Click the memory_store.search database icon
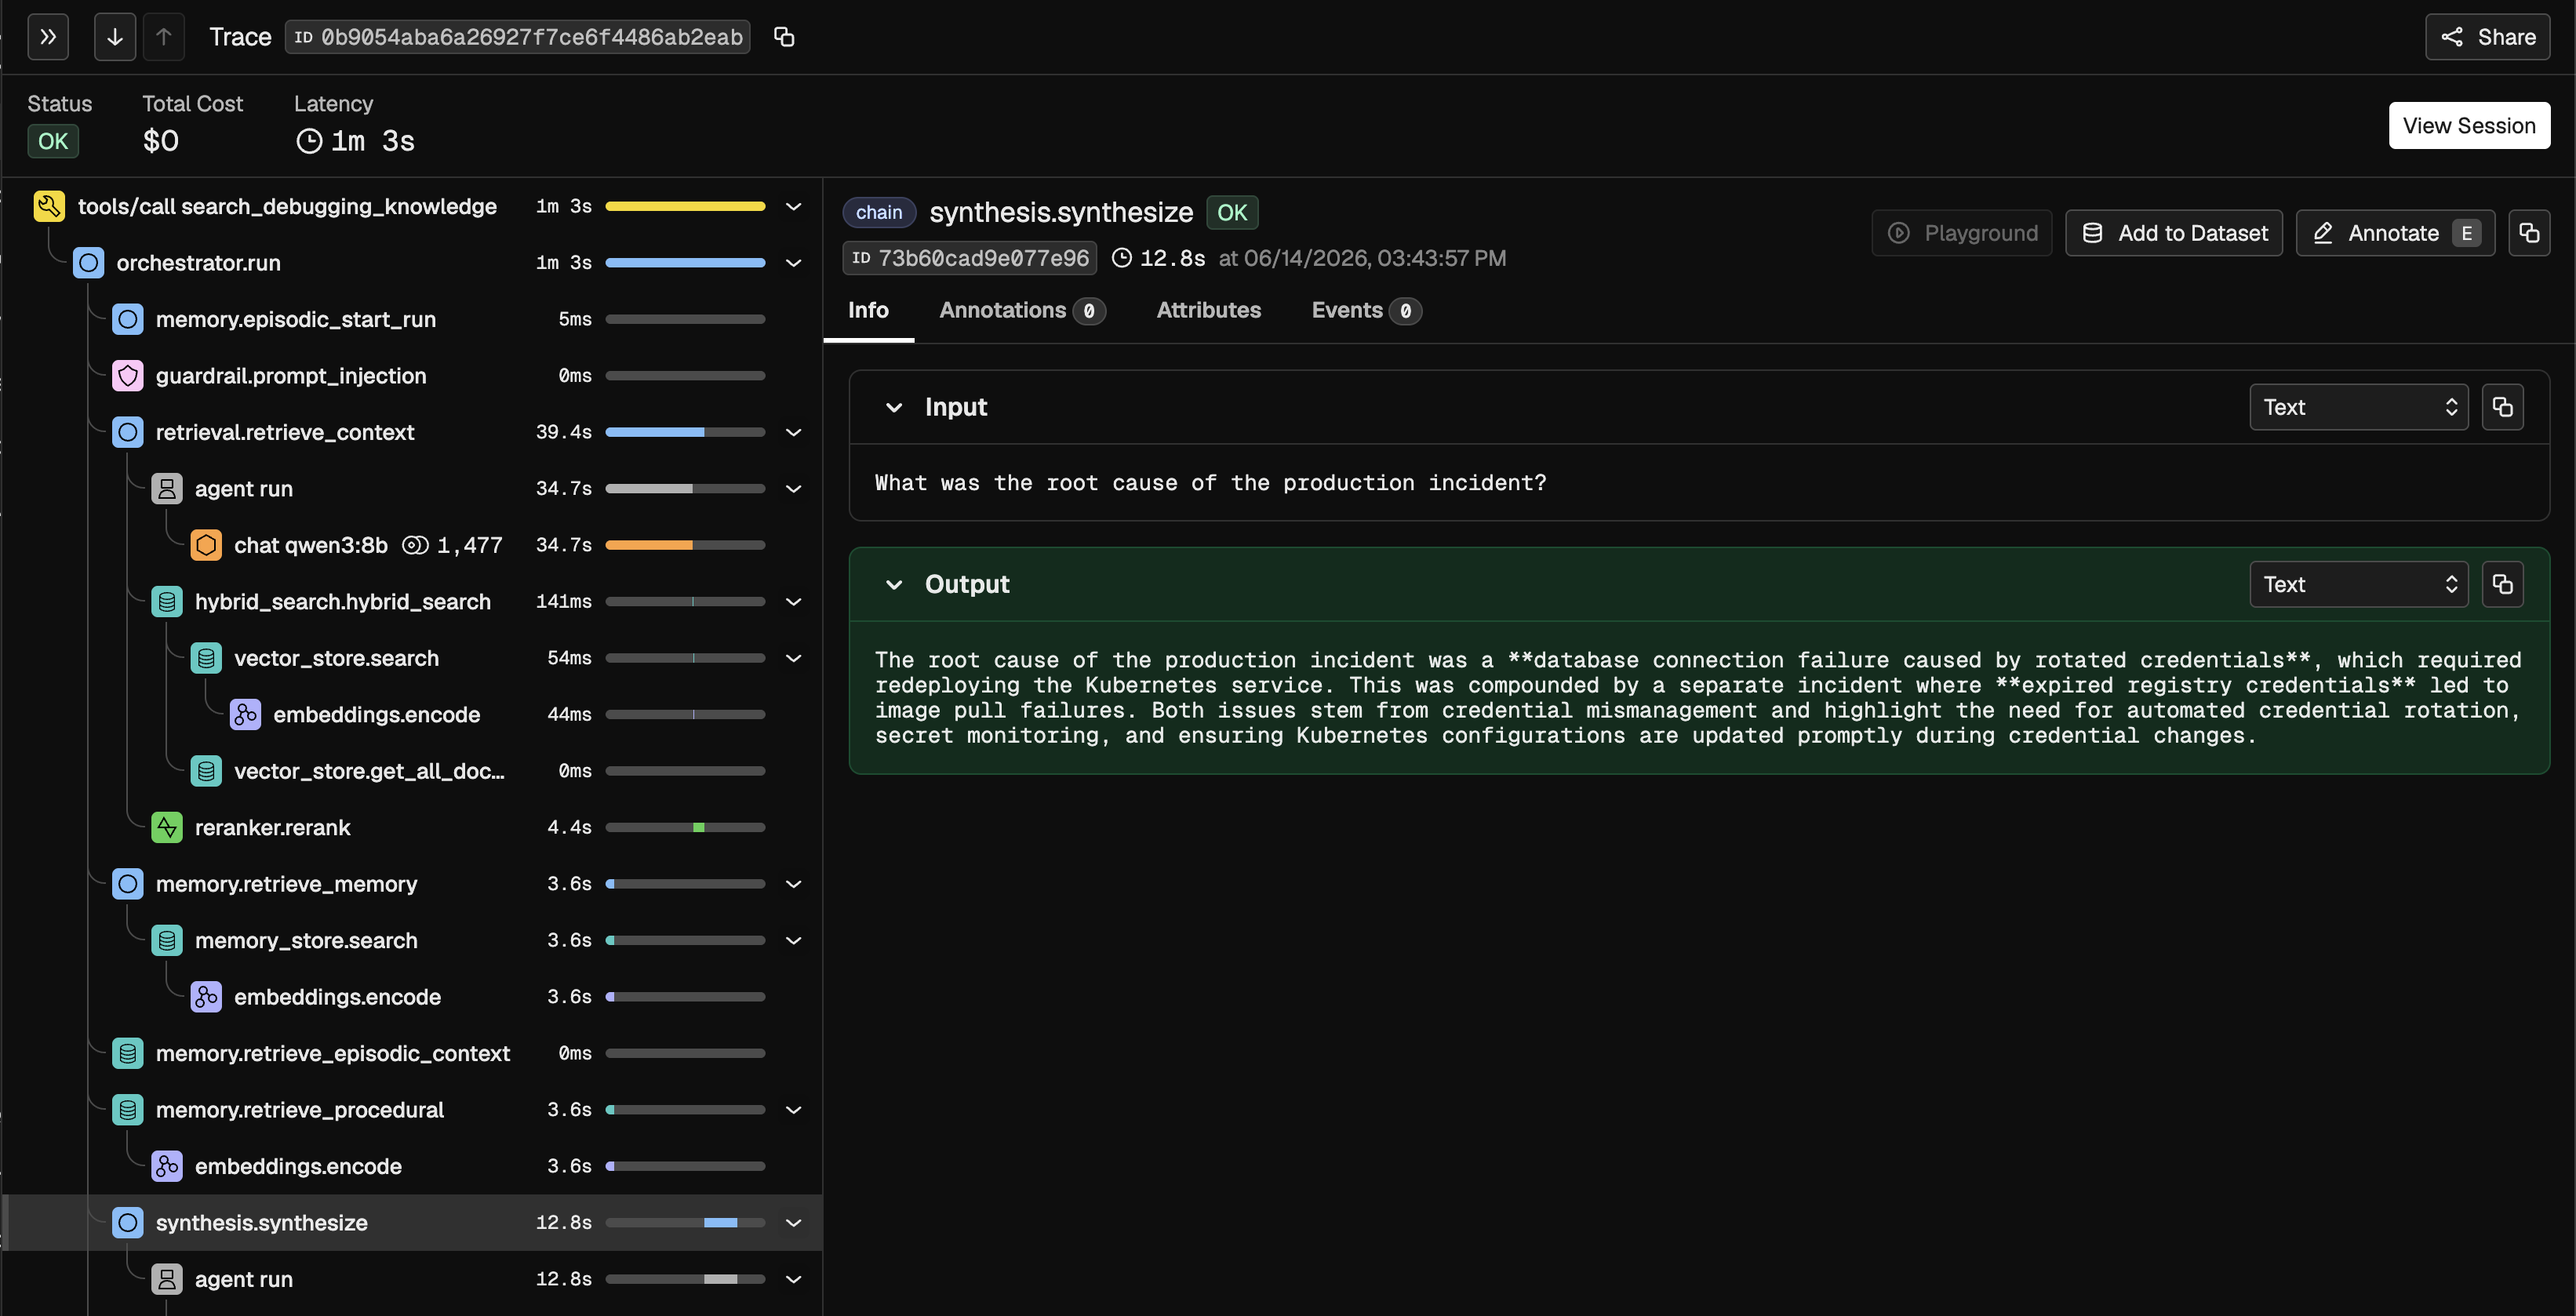Viewport: 2576px width, 1316px height. [x=166, y=940]
